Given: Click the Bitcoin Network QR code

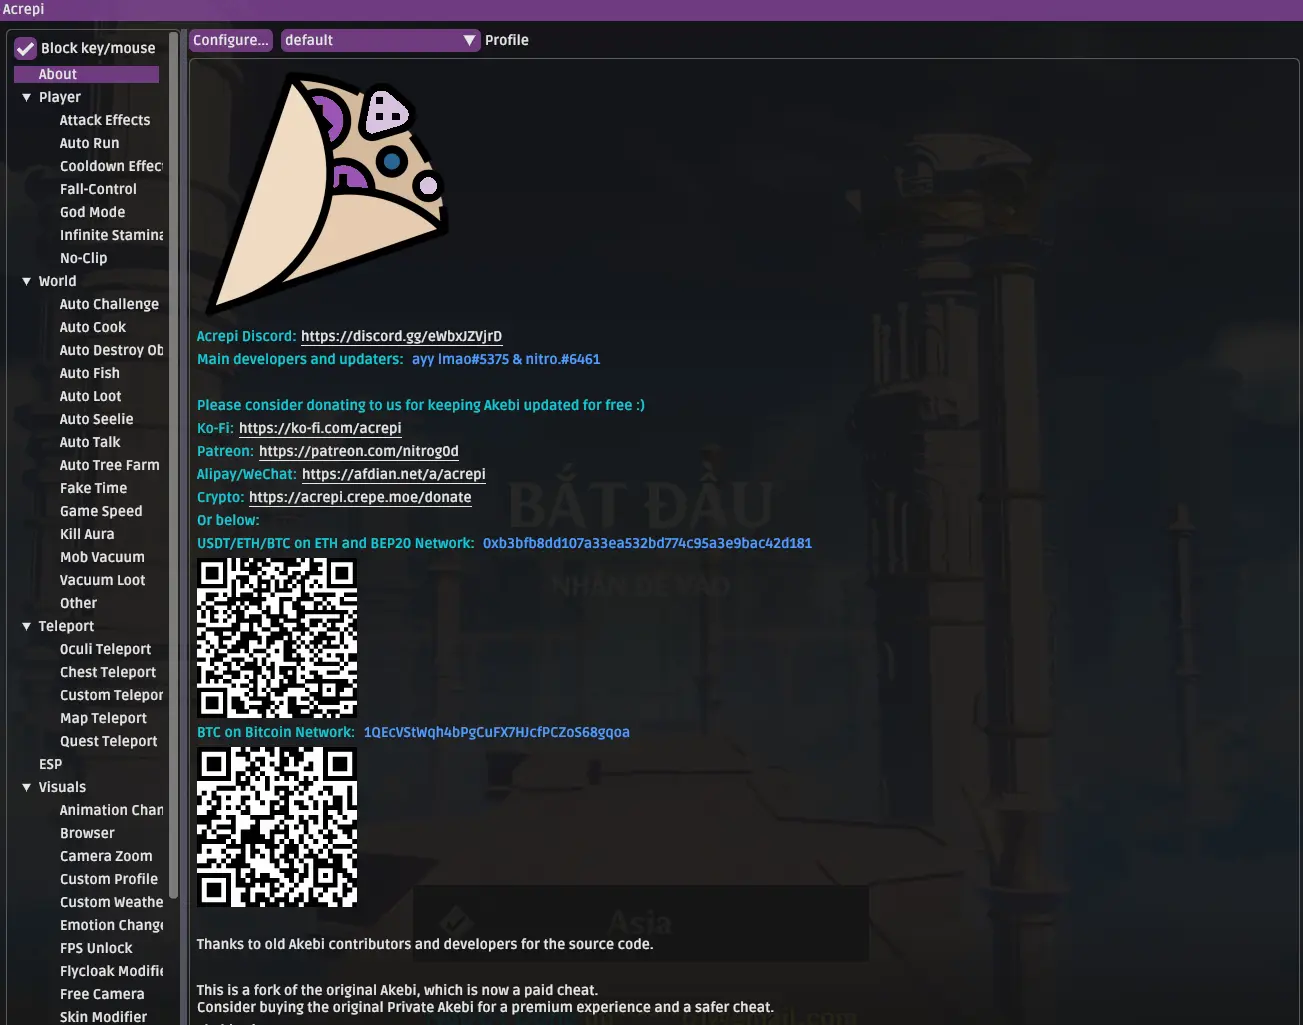Looking at the screenshot, I should (277, 827).
